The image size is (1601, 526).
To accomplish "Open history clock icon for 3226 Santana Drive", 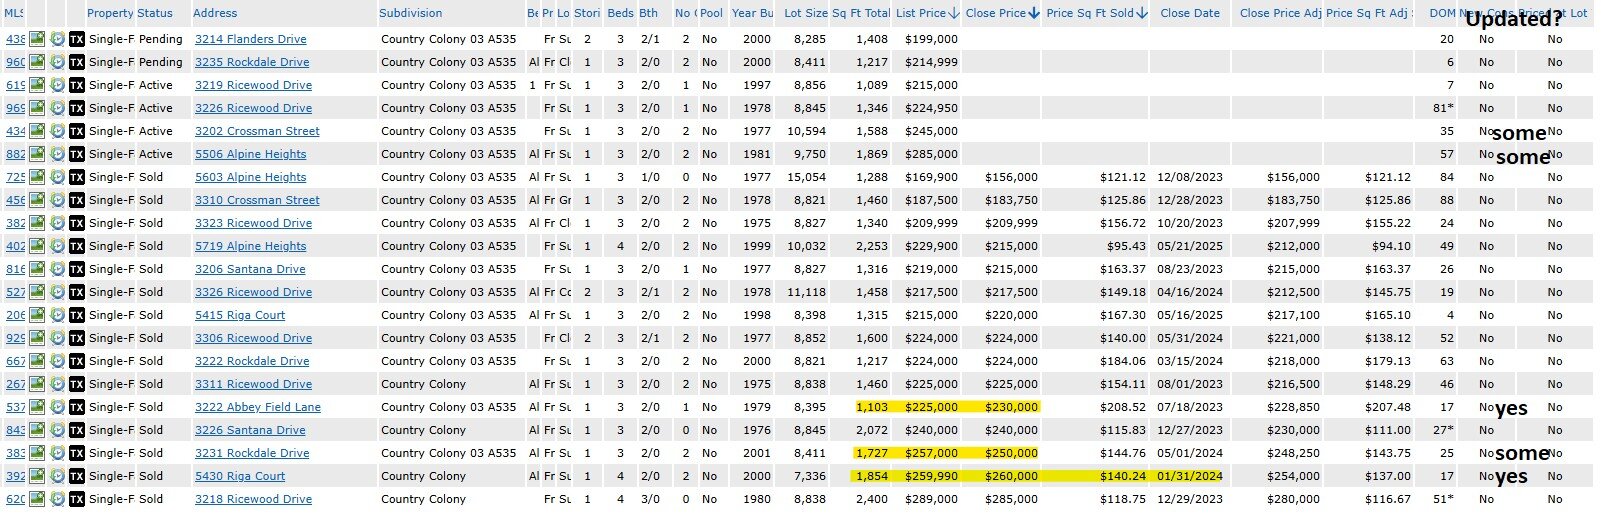I will 57,430.
